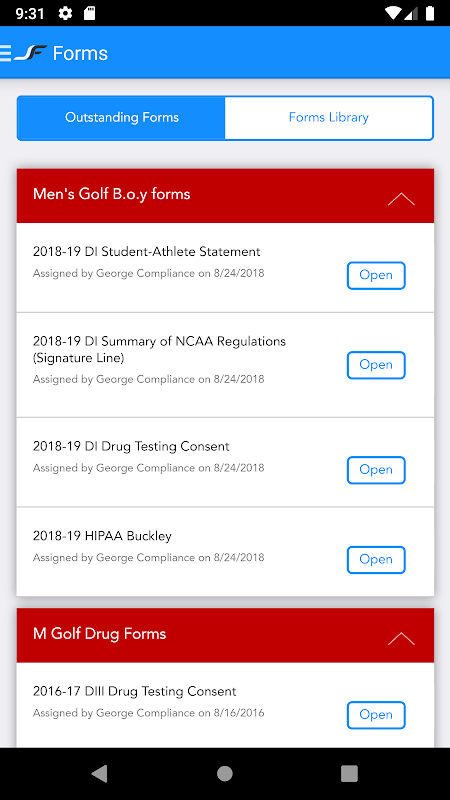Tap the Forms page title

80,54
